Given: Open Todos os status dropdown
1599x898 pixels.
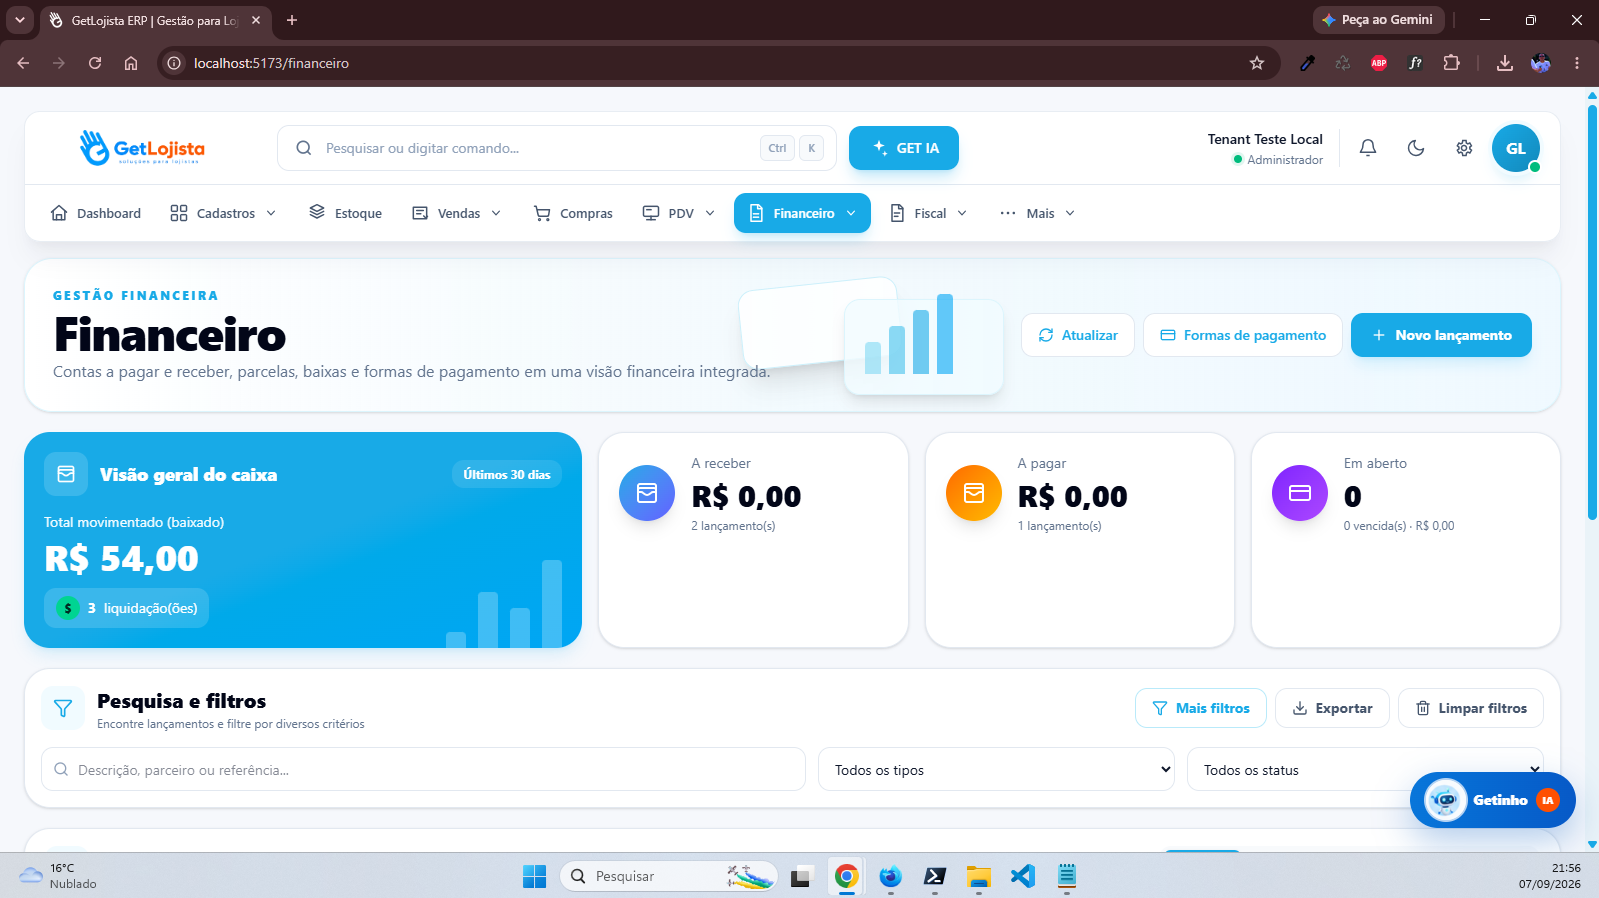Looking at the screenshot, I should click(1365, 770).
